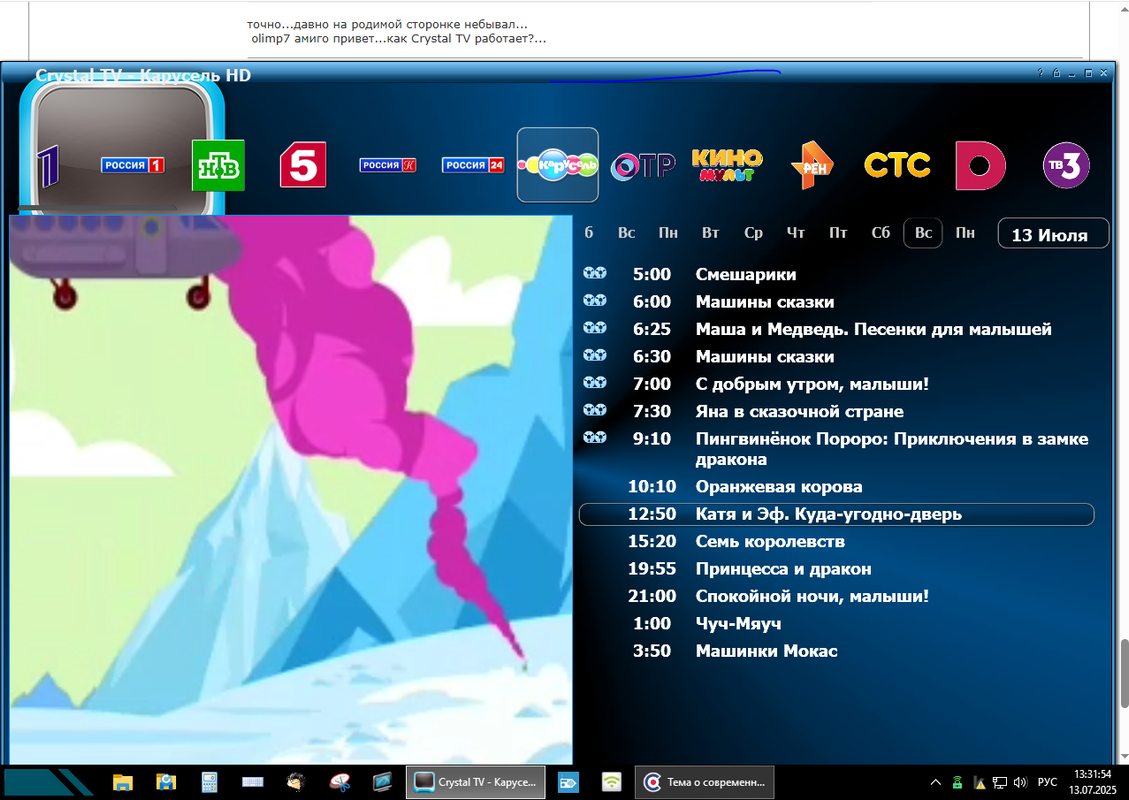This screenshot has width=1129, height=800.
Task: Click archive icon beside 6:30 Машины сказки
Action: click(595, 355)
